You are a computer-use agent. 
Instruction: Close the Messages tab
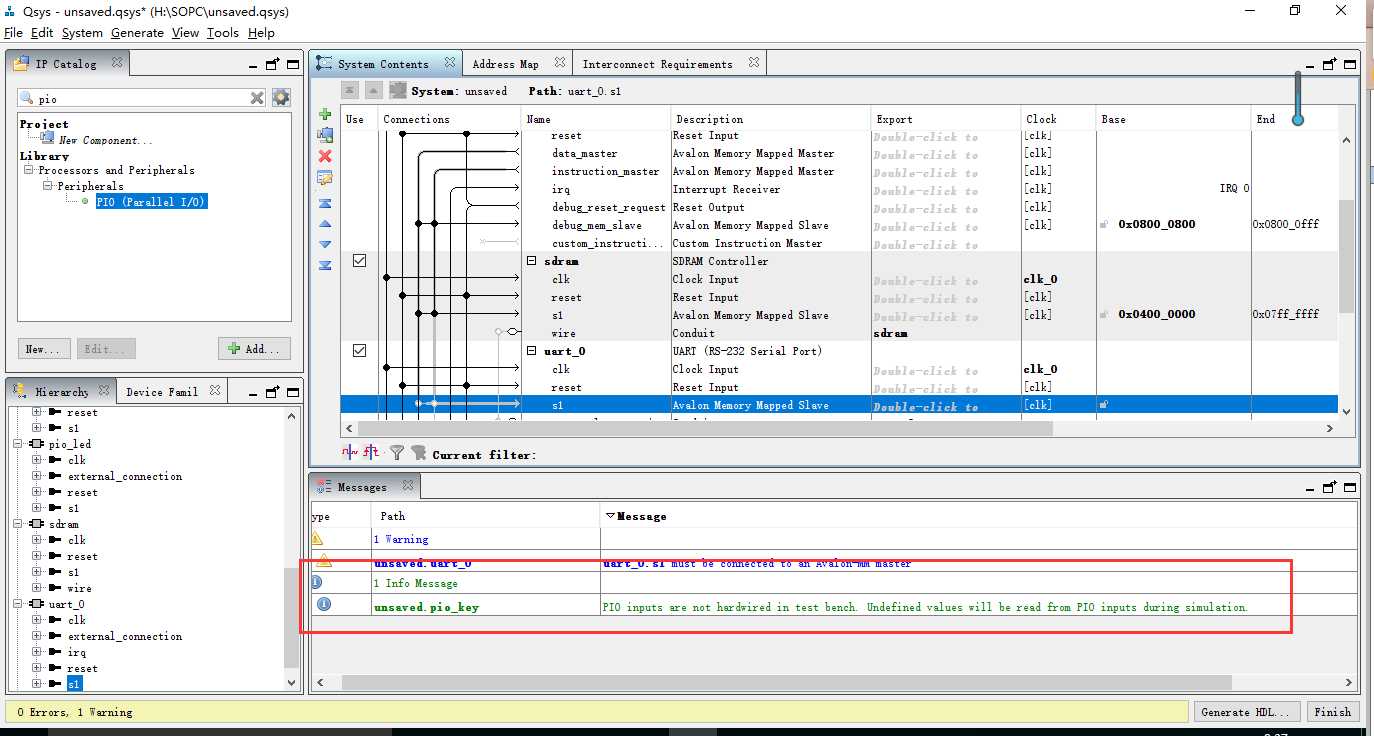click(x=408, y=486)
